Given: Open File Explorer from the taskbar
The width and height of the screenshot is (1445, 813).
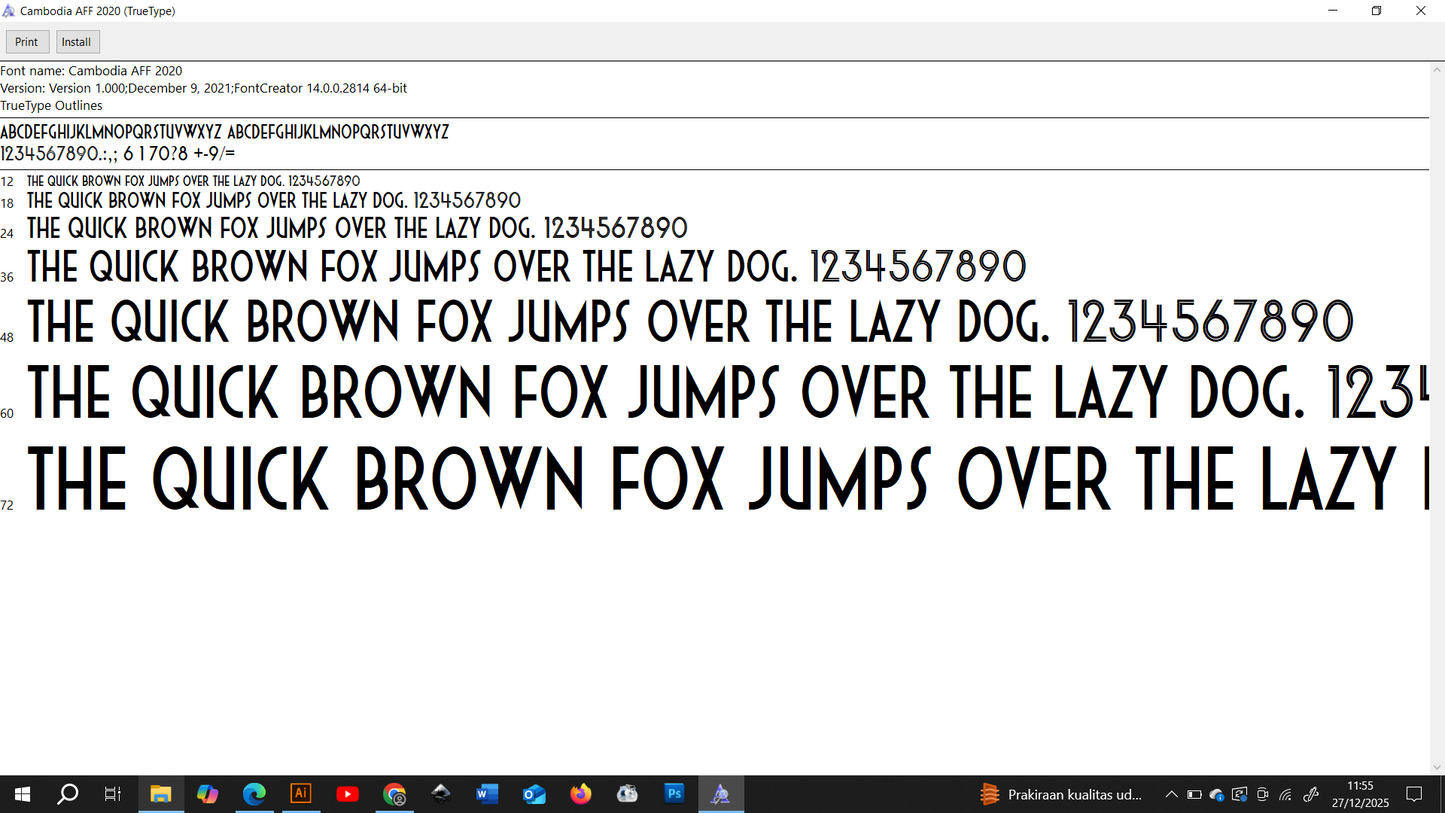Looking at the screenshot, I should point(160,793).
